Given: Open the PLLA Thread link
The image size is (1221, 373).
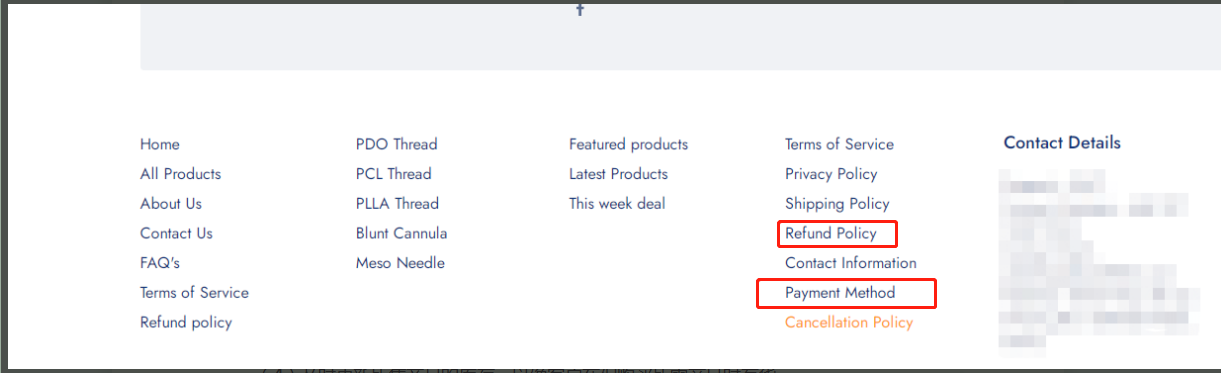Looking at the screenshot, I should click(397, 204).
